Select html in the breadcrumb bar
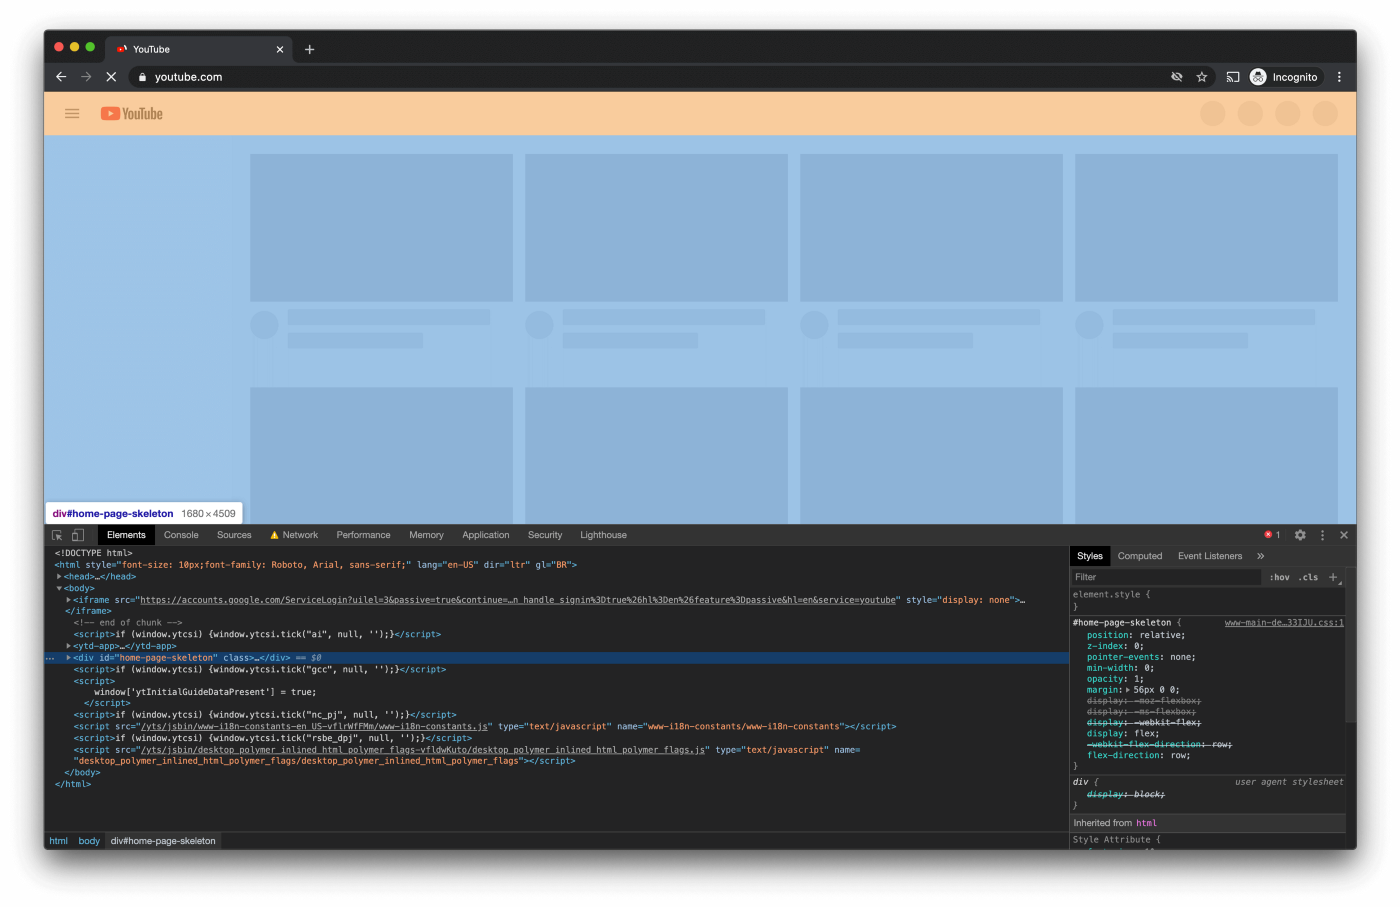Viewport: 1400px width, 907px height. [x=59, y=841]
